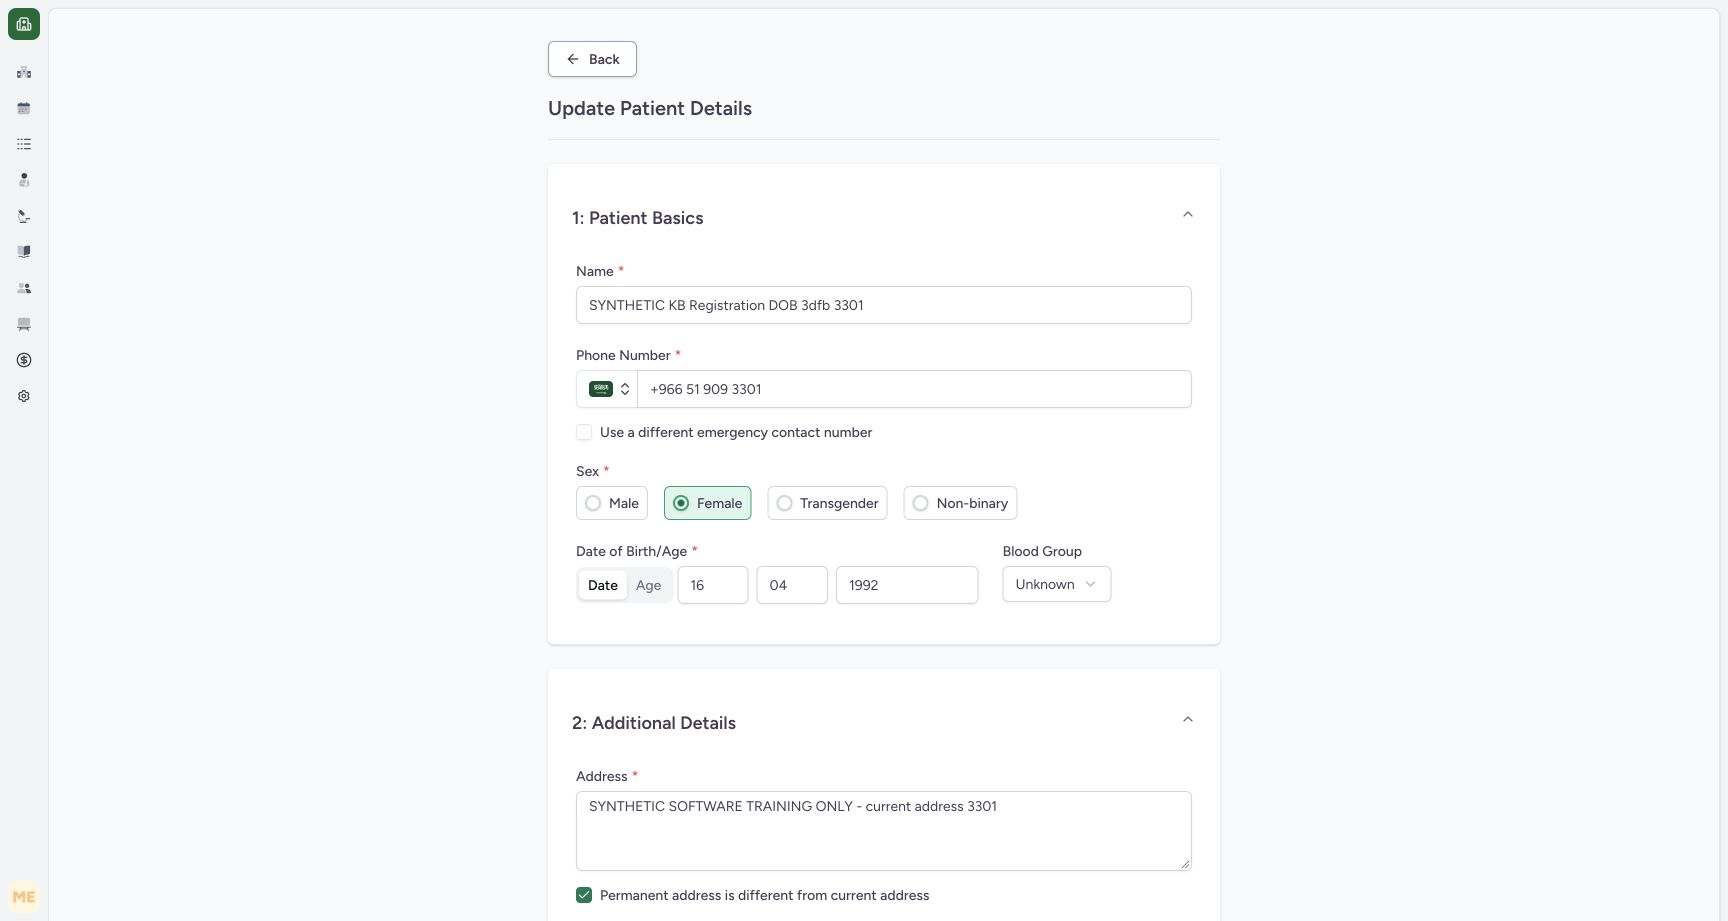Collapse the Patient Basics section
Viewport: 1728px width, 921px height.
tap(1188, 215)
